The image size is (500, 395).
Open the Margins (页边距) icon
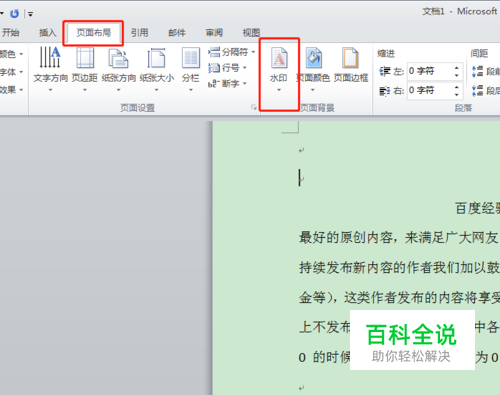click(85, 57)
